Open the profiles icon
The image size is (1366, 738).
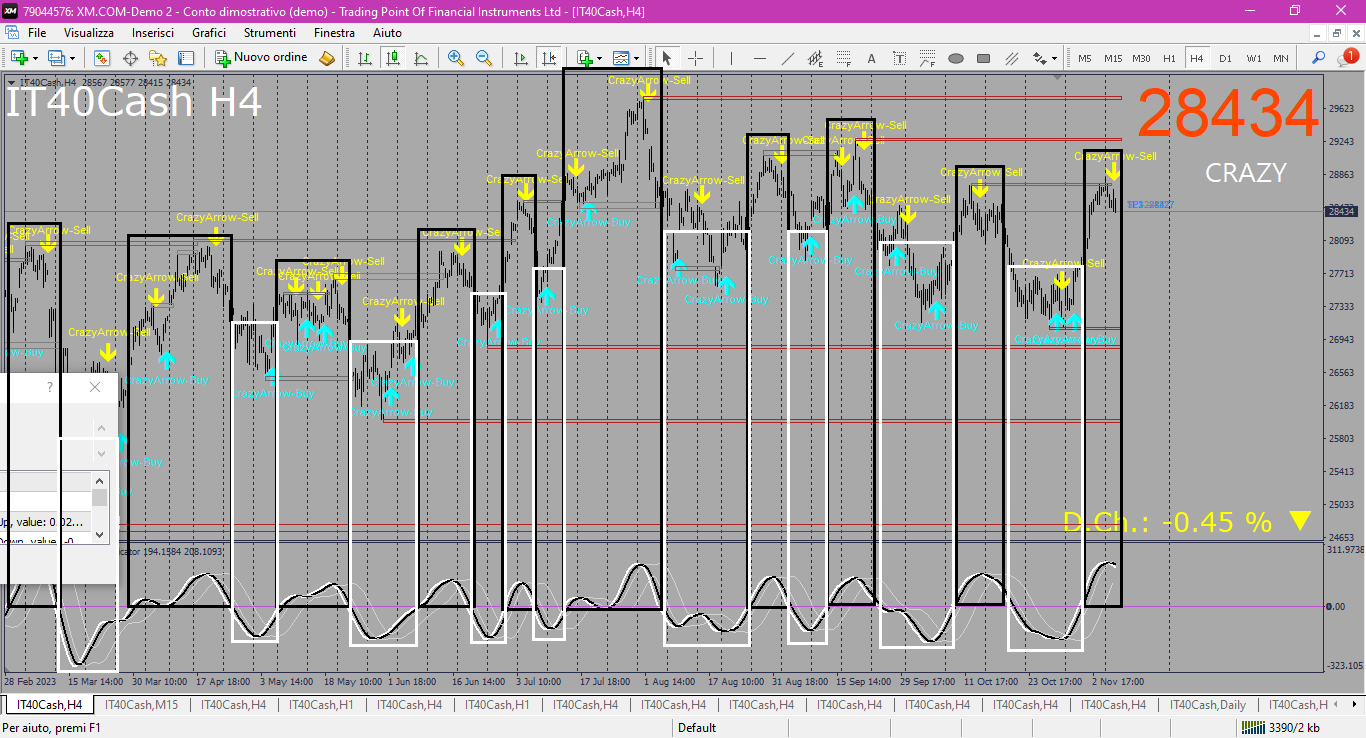[x=56, y=58]
